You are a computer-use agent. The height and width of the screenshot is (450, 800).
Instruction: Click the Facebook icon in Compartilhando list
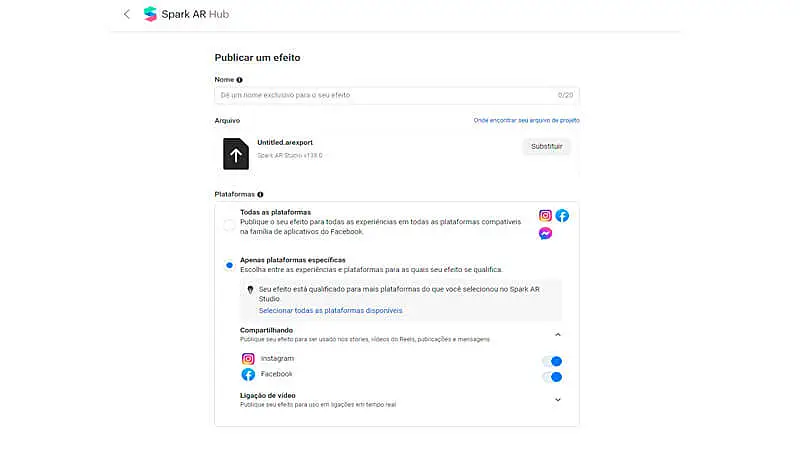pyautogui.click(x=248, y=374)
